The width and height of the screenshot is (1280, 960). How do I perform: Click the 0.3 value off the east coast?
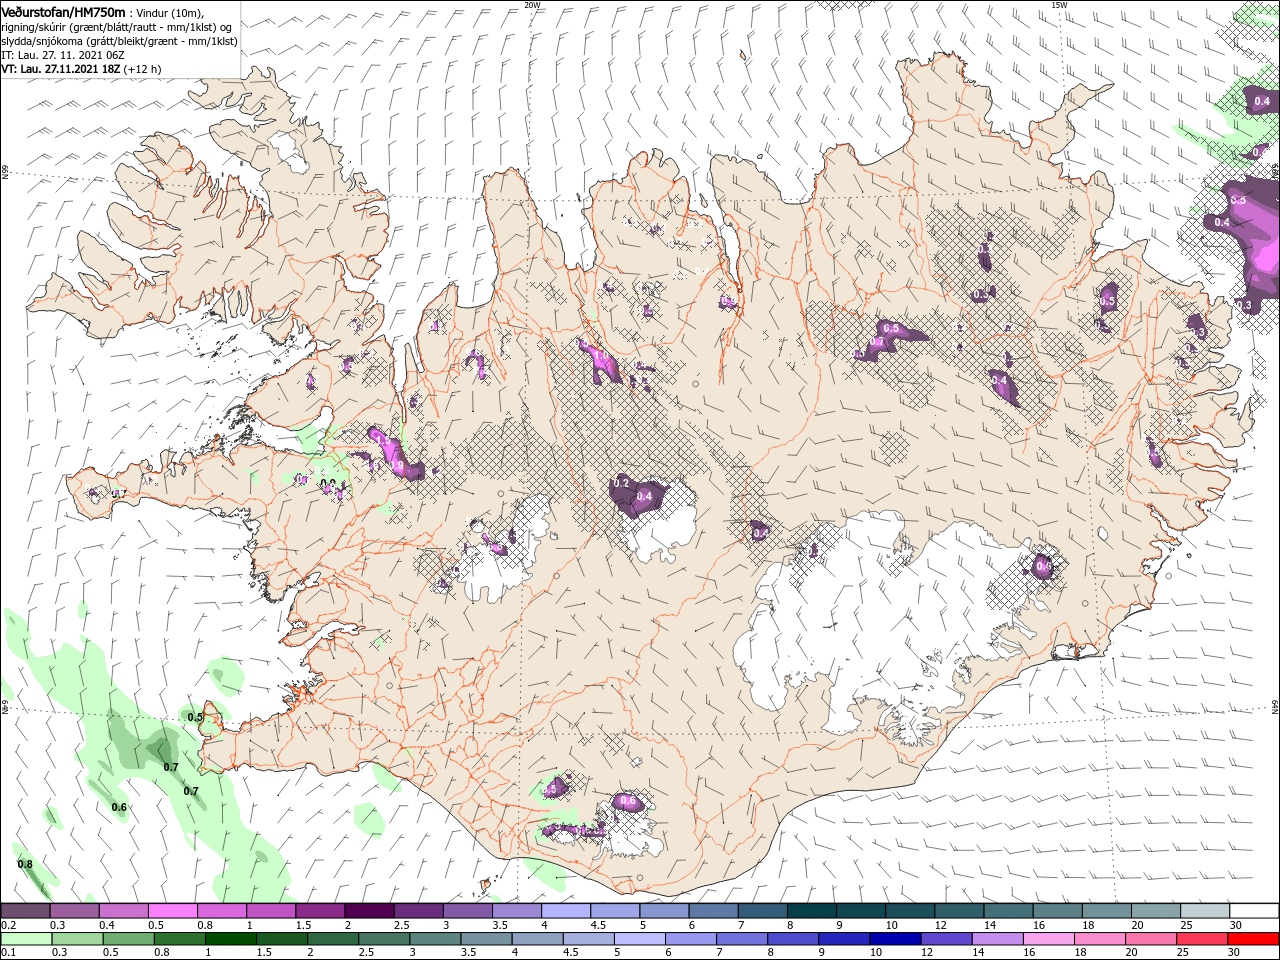point(1244,305)
